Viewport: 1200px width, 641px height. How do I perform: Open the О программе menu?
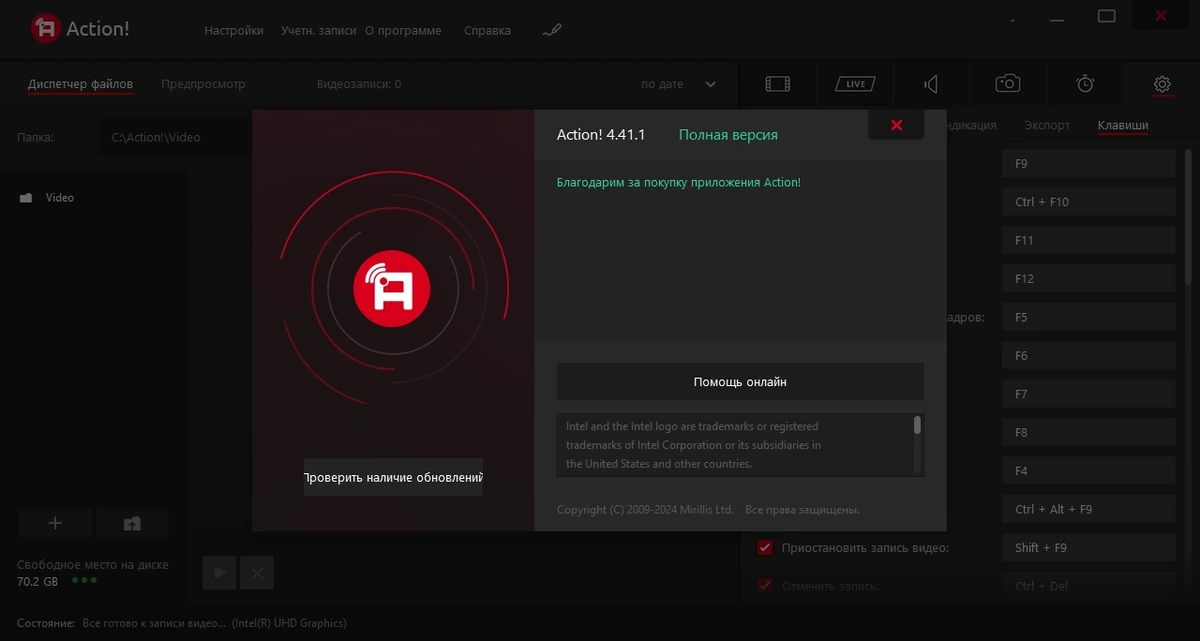pos(403,30)
